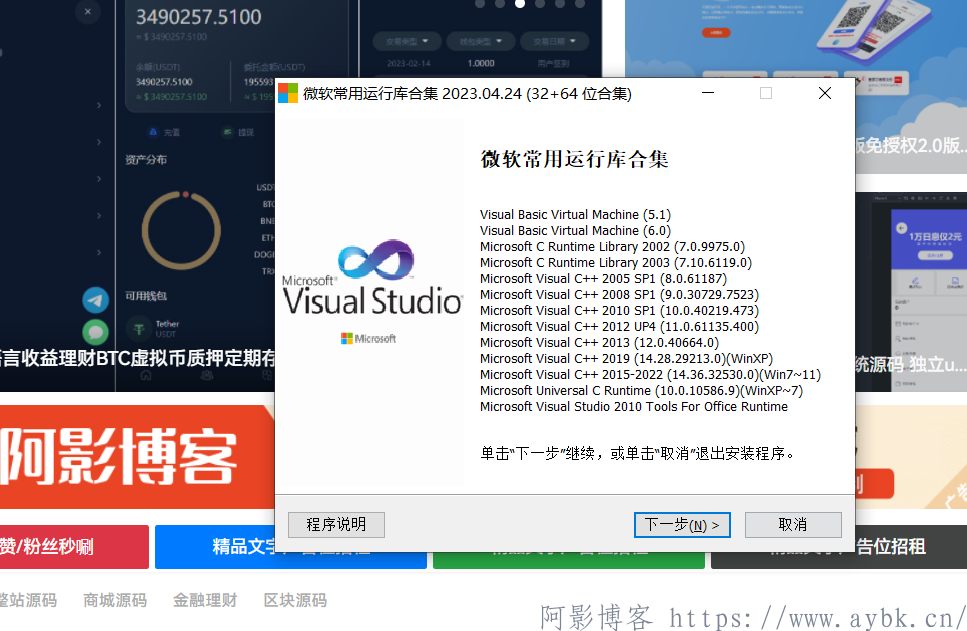Select the 金融理财 category tab

point(205,600)
